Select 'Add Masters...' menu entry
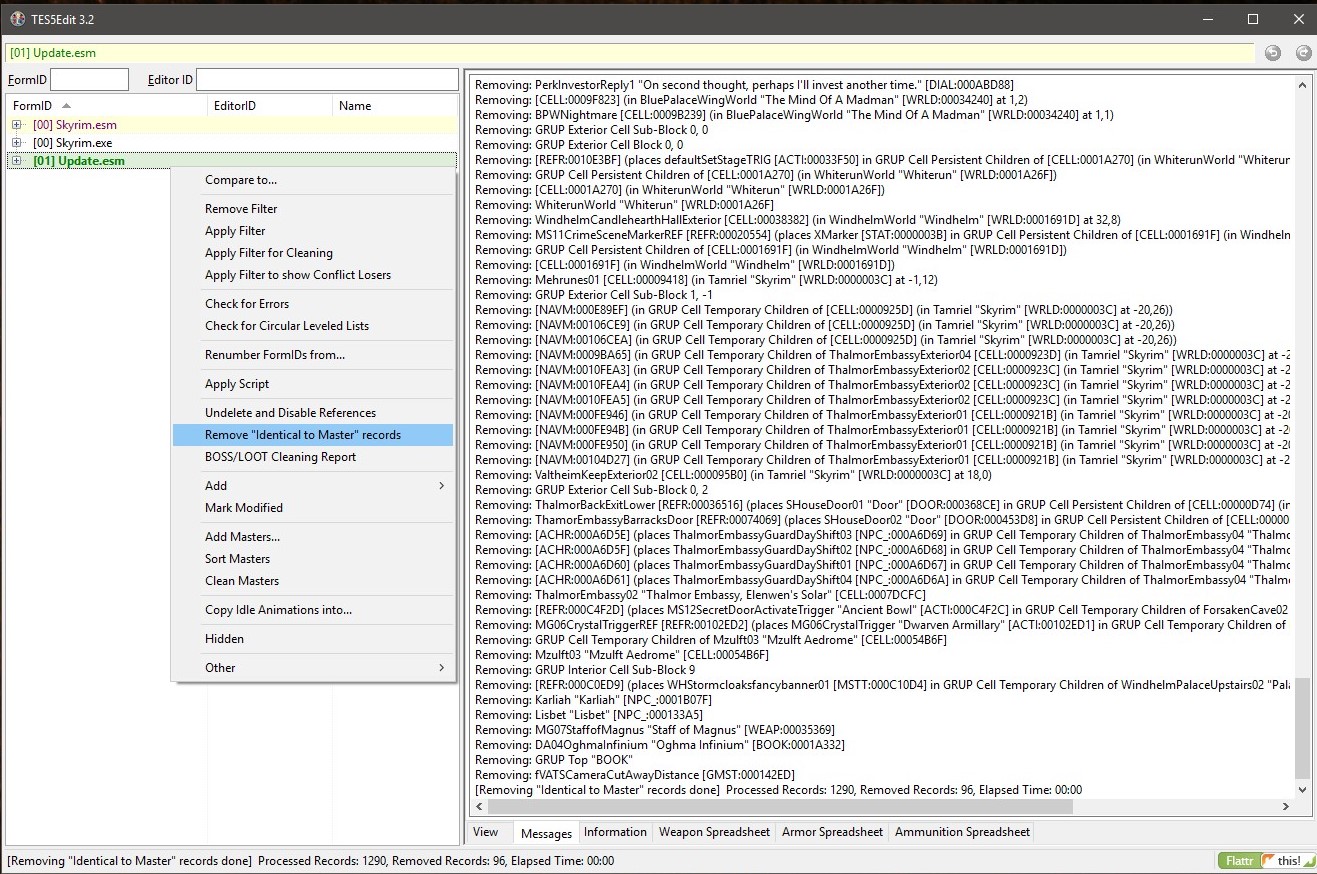1317x874 pixels. point(313,537)
